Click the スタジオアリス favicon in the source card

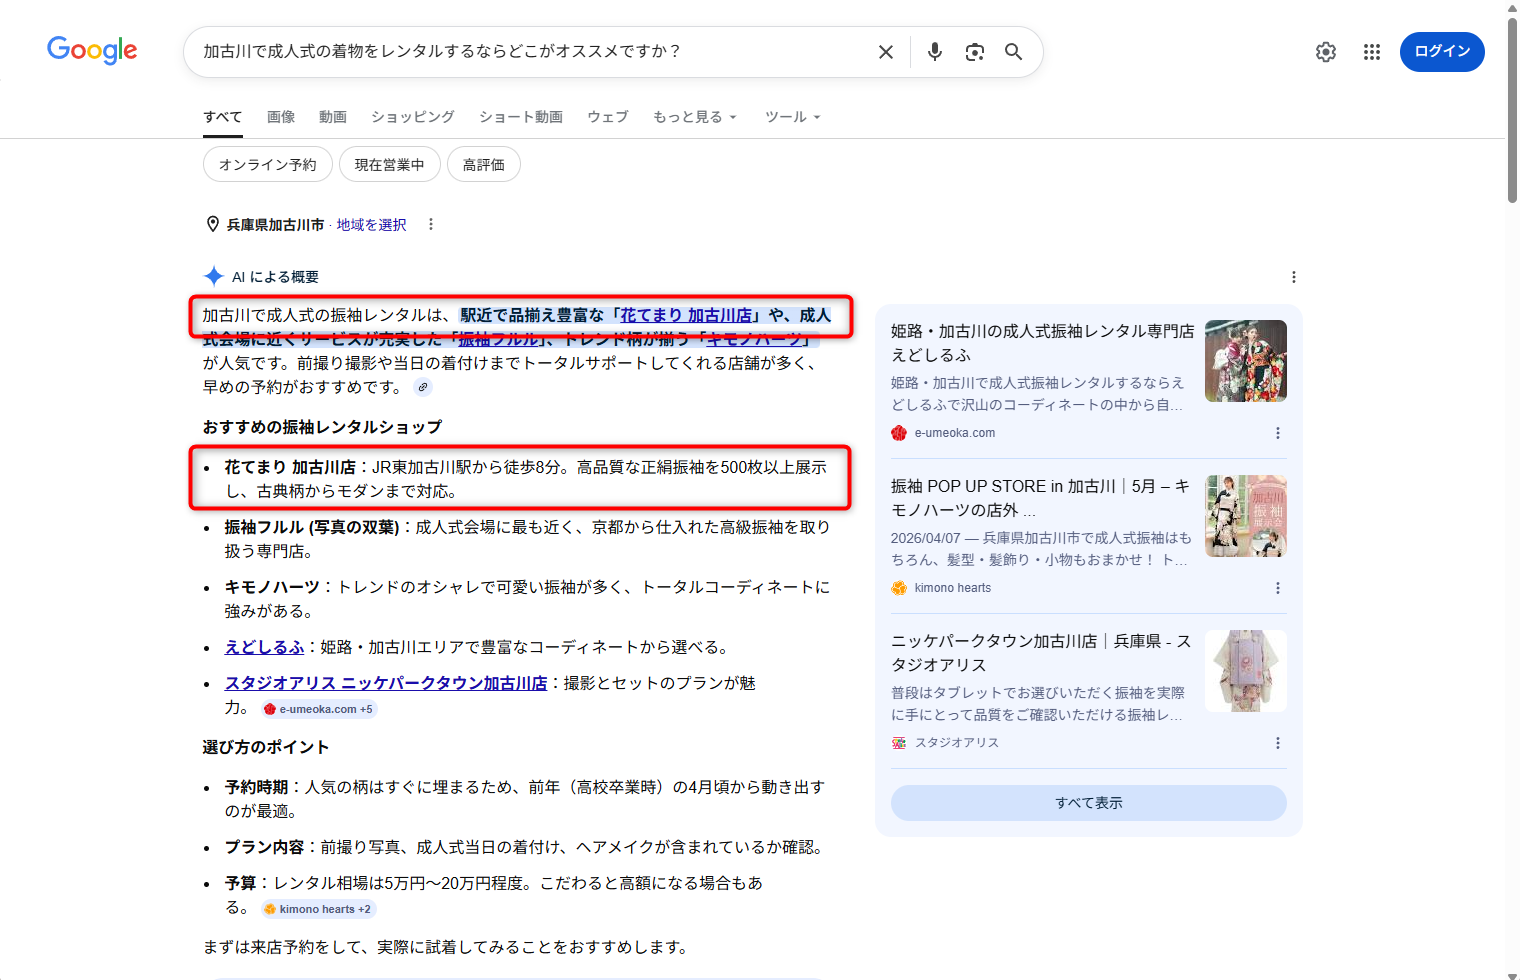coord(899,743)
